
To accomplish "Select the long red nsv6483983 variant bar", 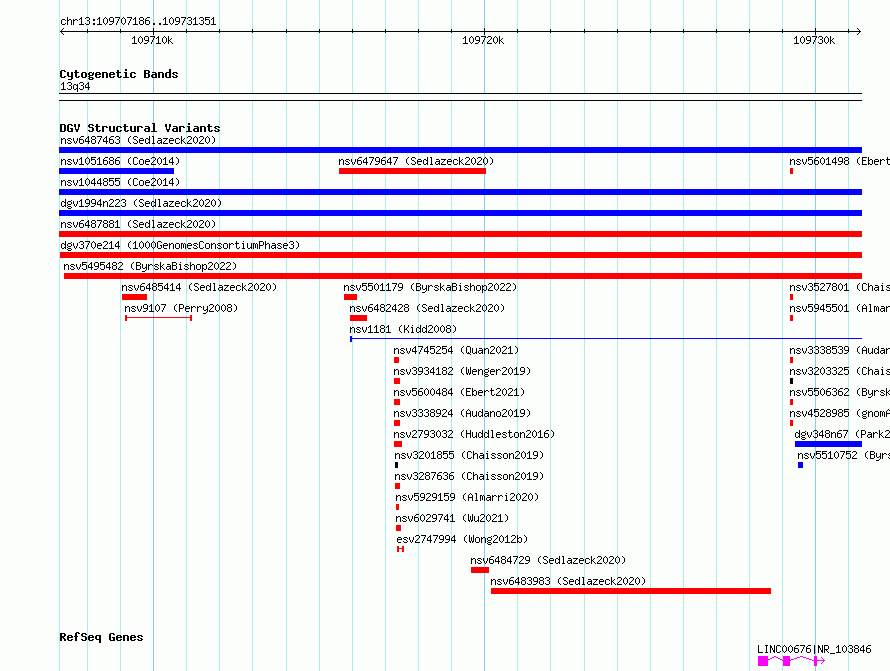I will click(631, 591).
